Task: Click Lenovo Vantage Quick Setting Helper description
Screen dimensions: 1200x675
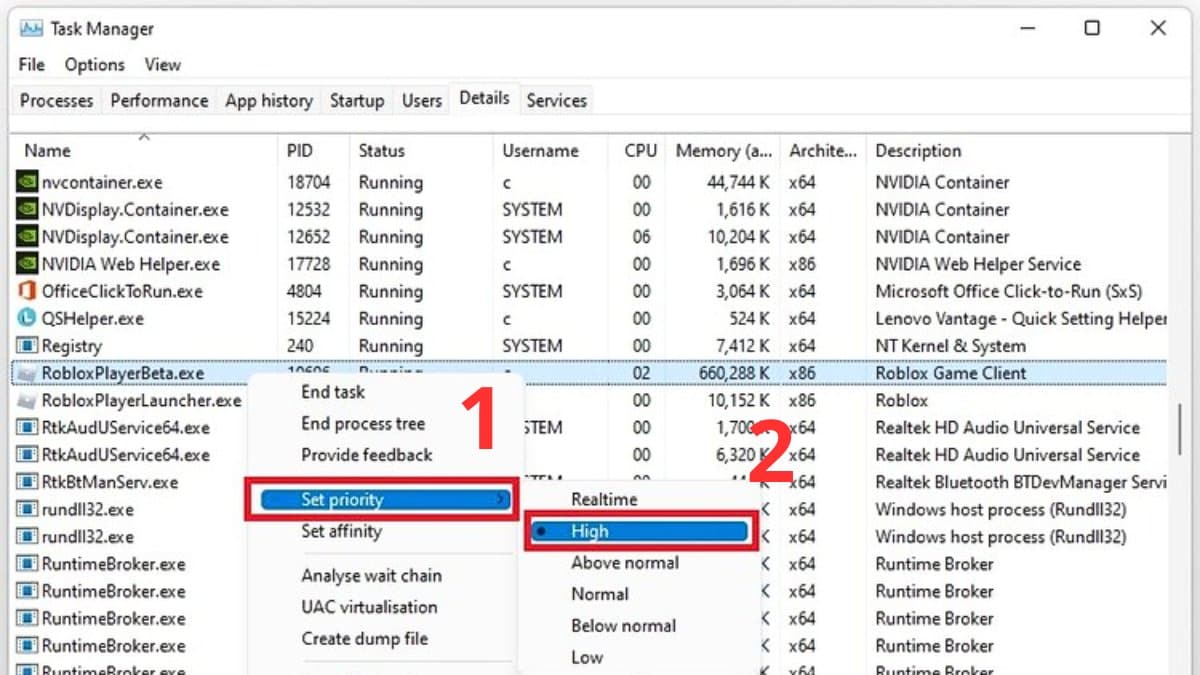Action: [1021, 318]
